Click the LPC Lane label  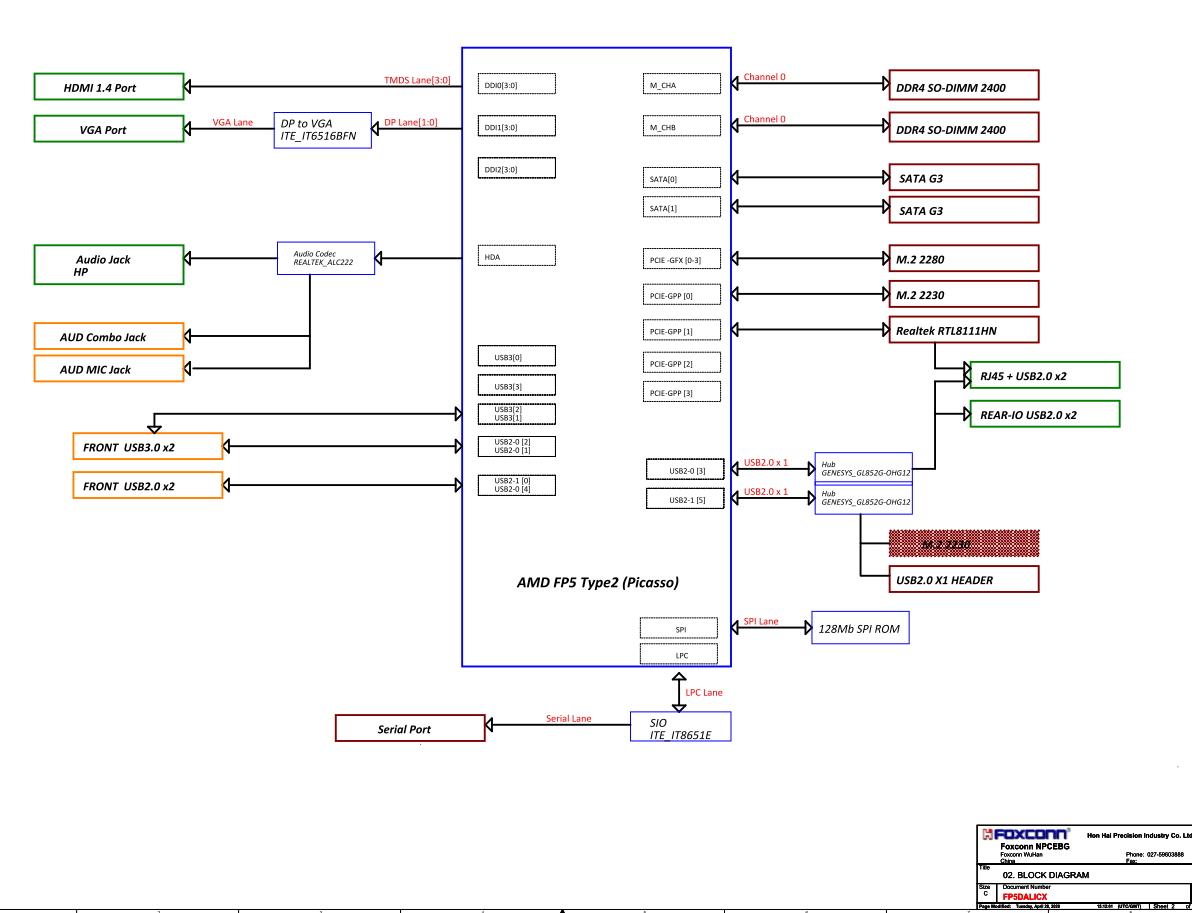[x=704, y=692]
